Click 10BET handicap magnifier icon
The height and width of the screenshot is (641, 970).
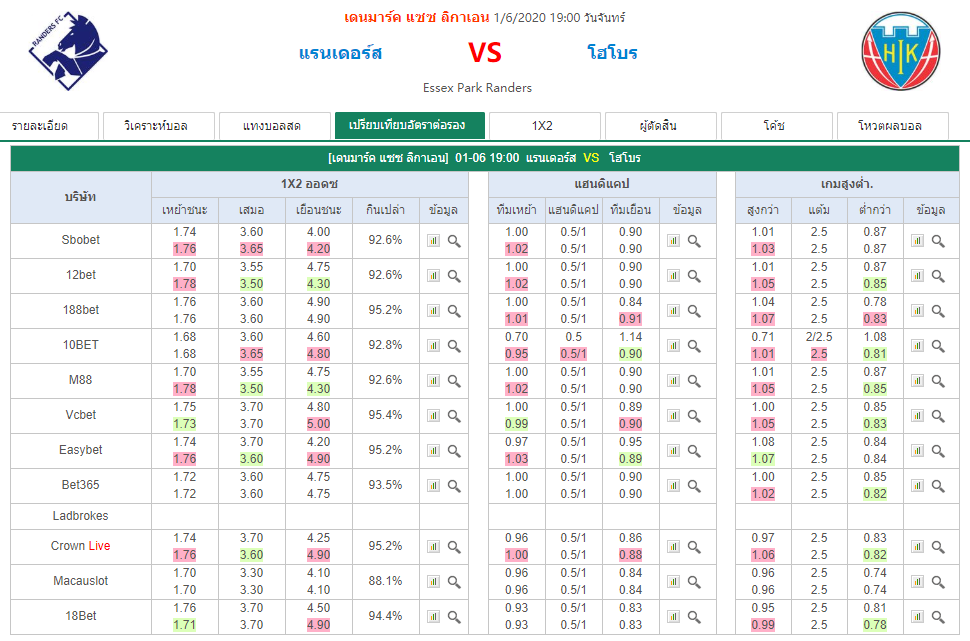coord(694,346)
